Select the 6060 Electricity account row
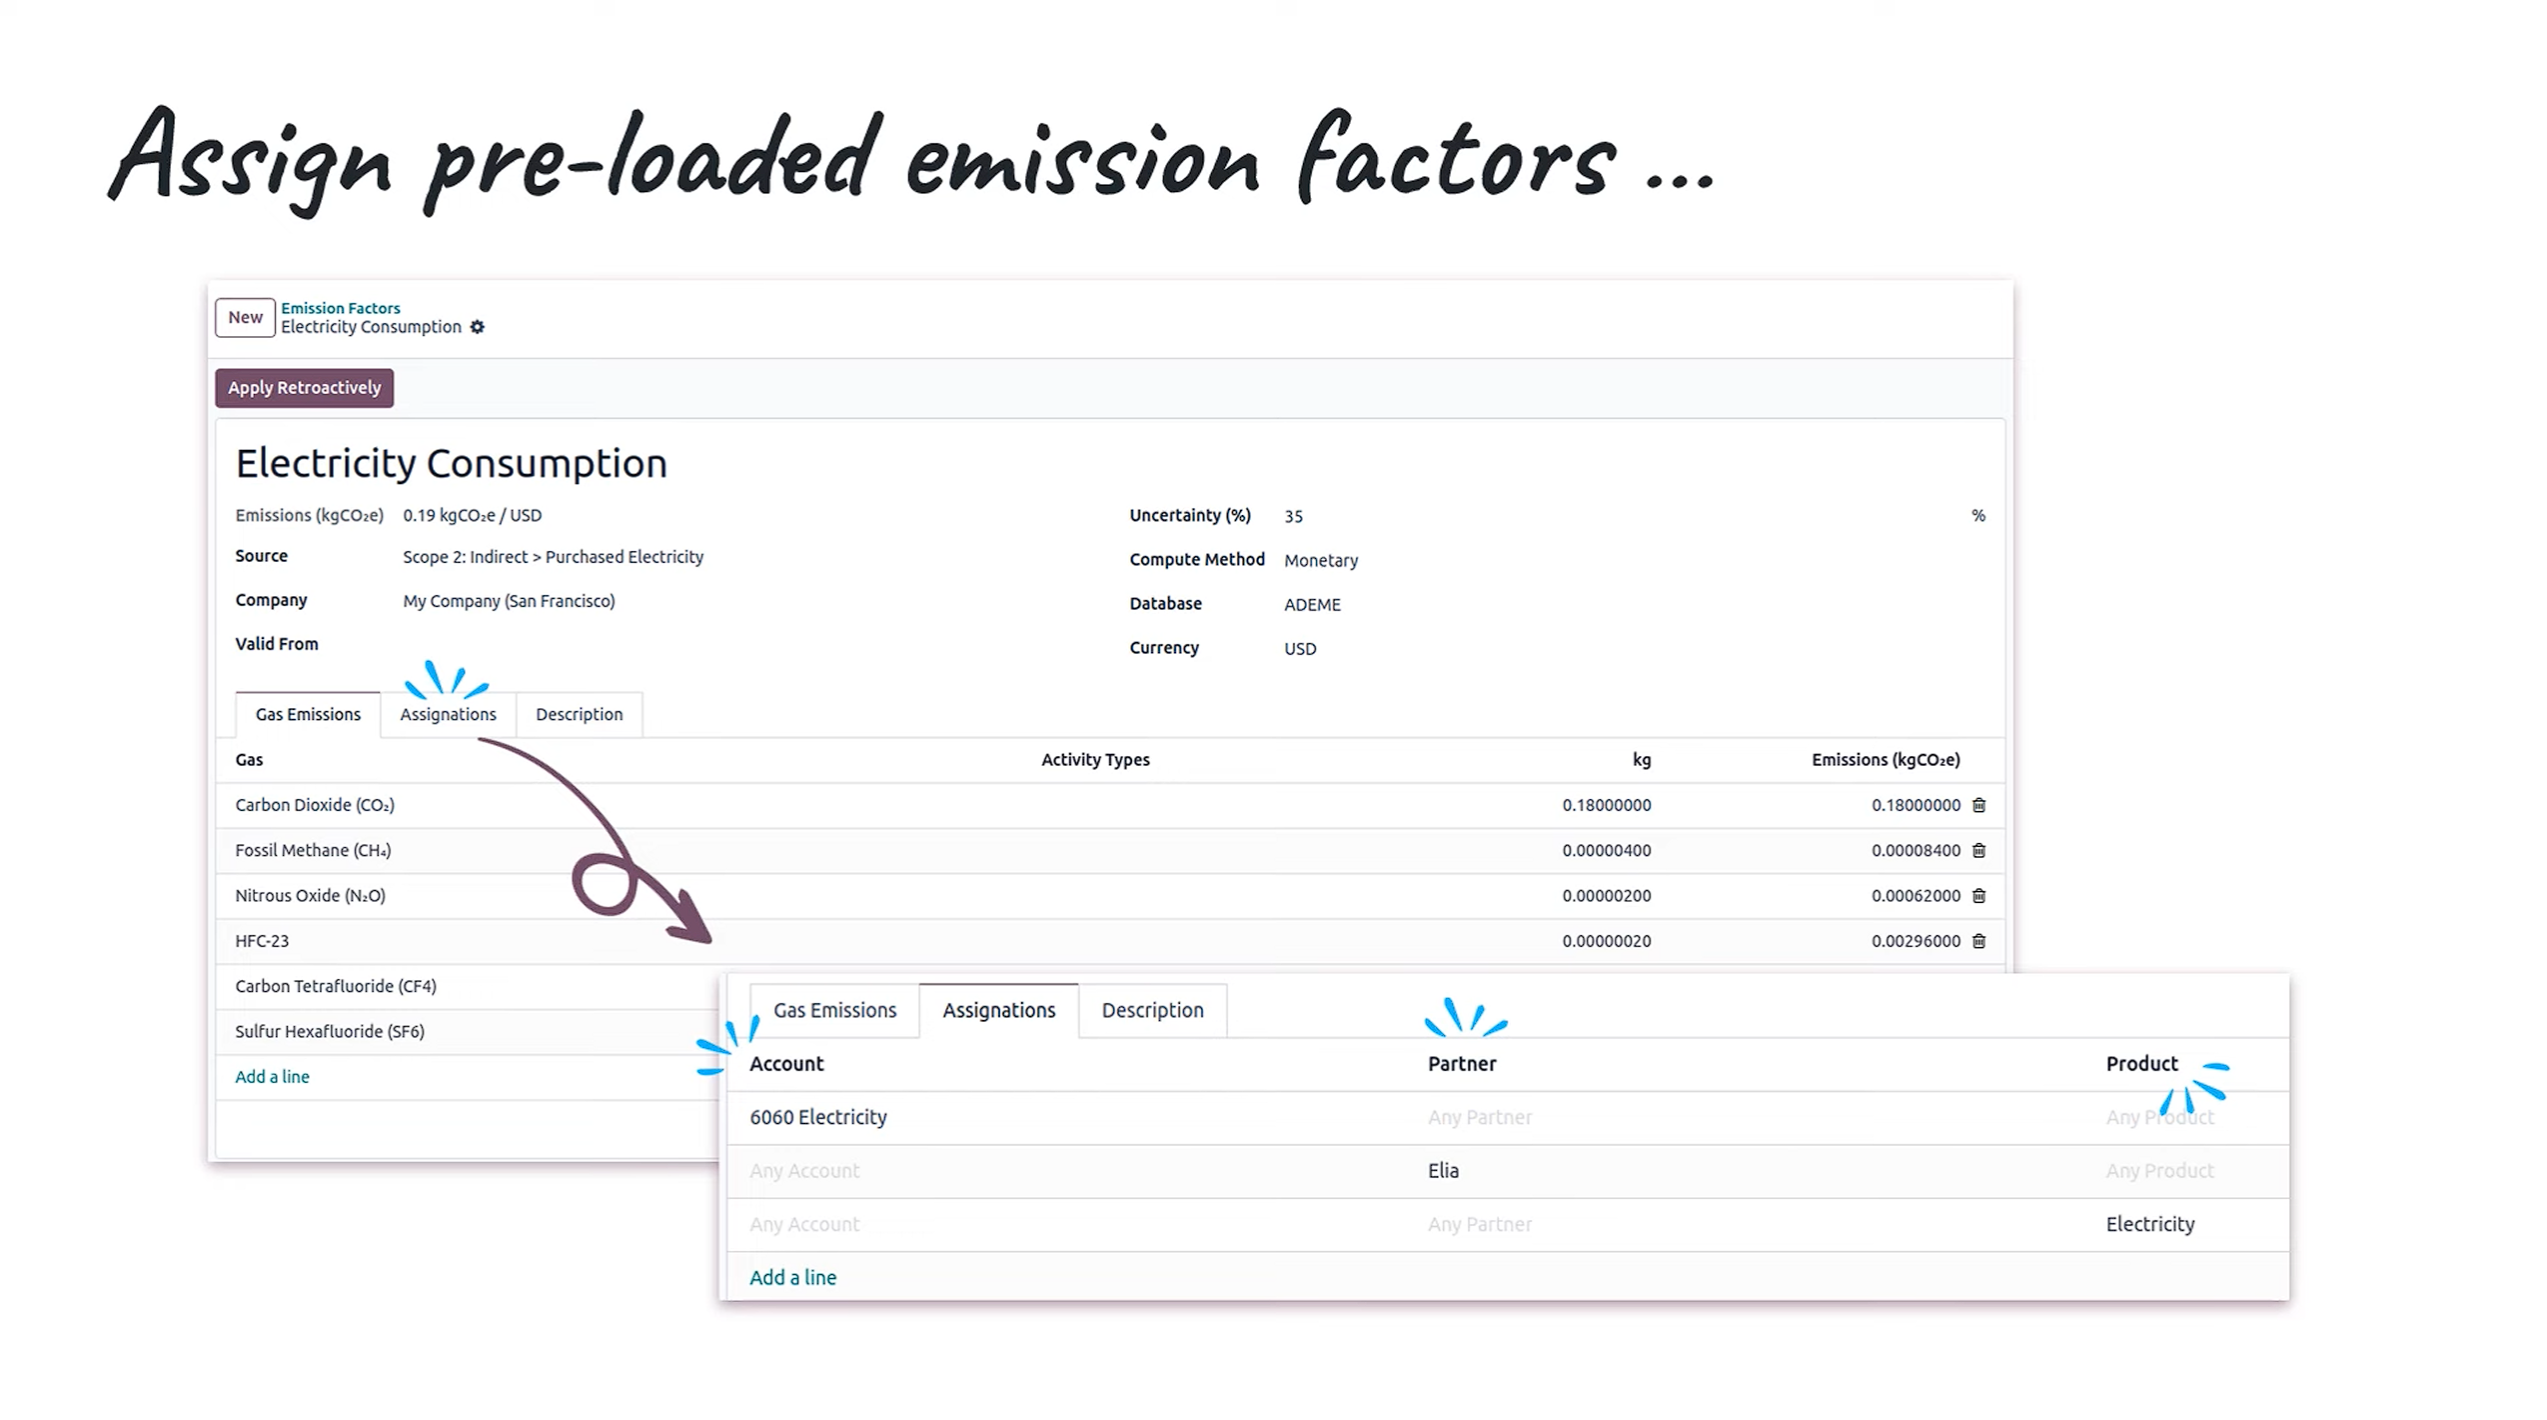This screenshot has height=1420, width=2547. click(x=818, y=1117)
